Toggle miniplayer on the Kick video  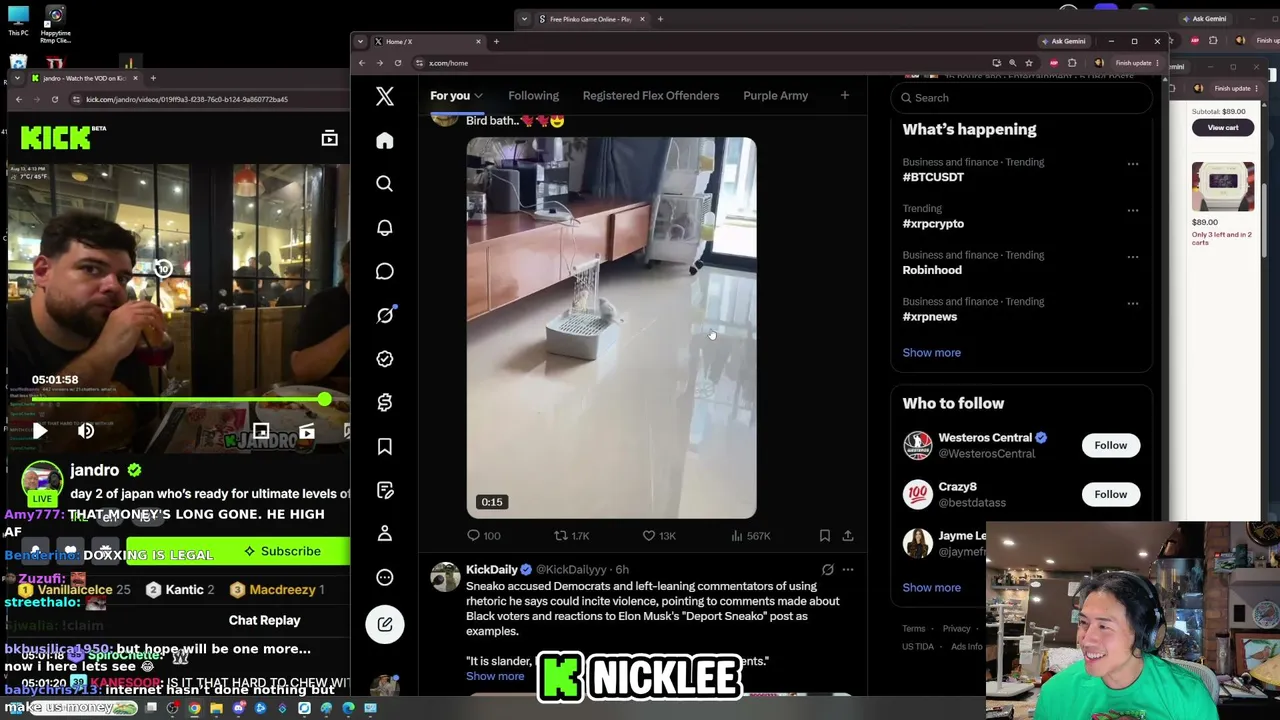(x=261, y=431)
